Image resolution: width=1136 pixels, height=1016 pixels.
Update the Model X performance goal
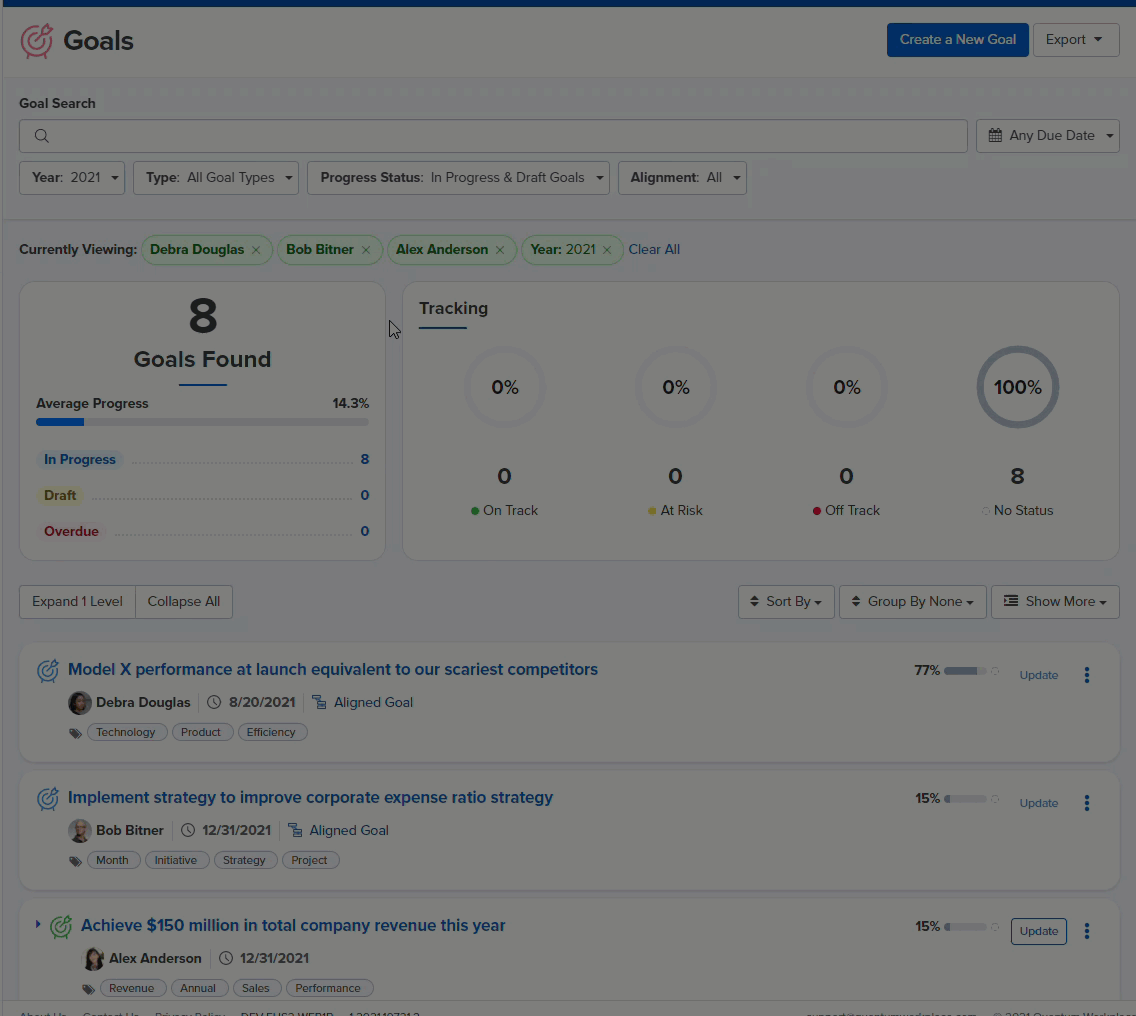tap(1039, 675)
